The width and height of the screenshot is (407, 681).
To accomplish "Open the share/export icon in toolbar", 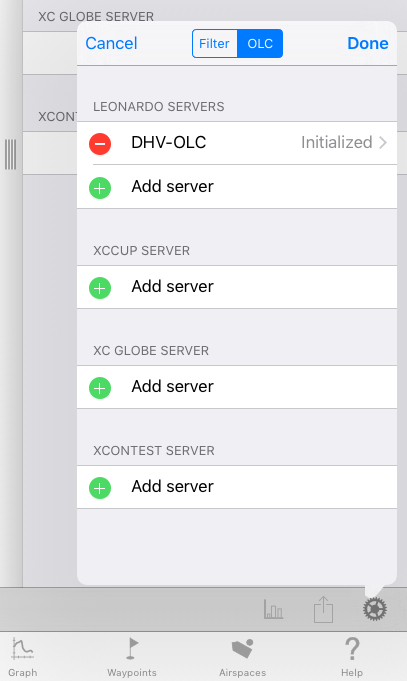I will (324, 609).
